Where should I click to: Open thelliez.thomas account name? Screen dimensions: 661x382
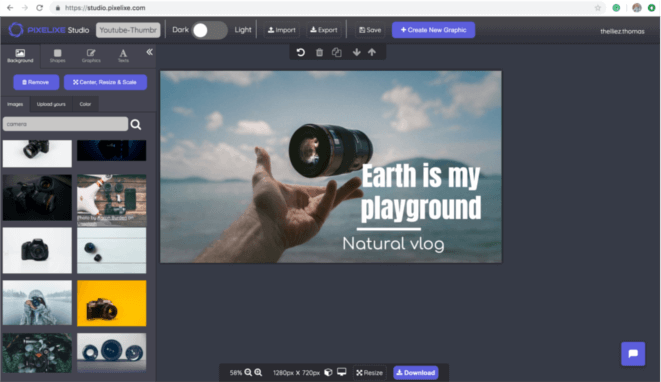coord(622,31)
